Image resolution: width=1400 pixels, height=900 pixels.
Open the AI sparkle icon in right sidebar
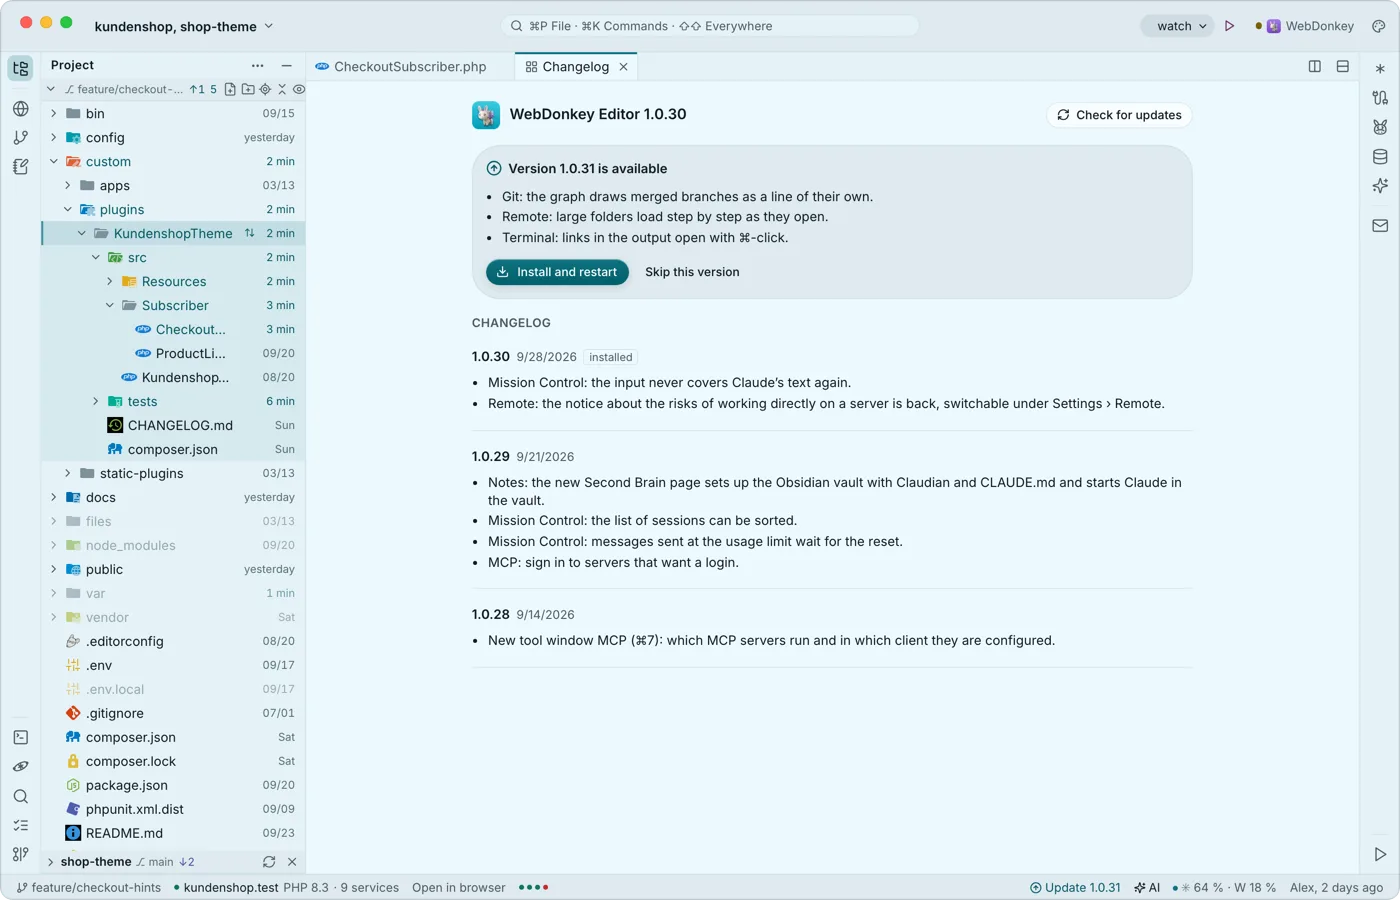(x=1380, y=186)
